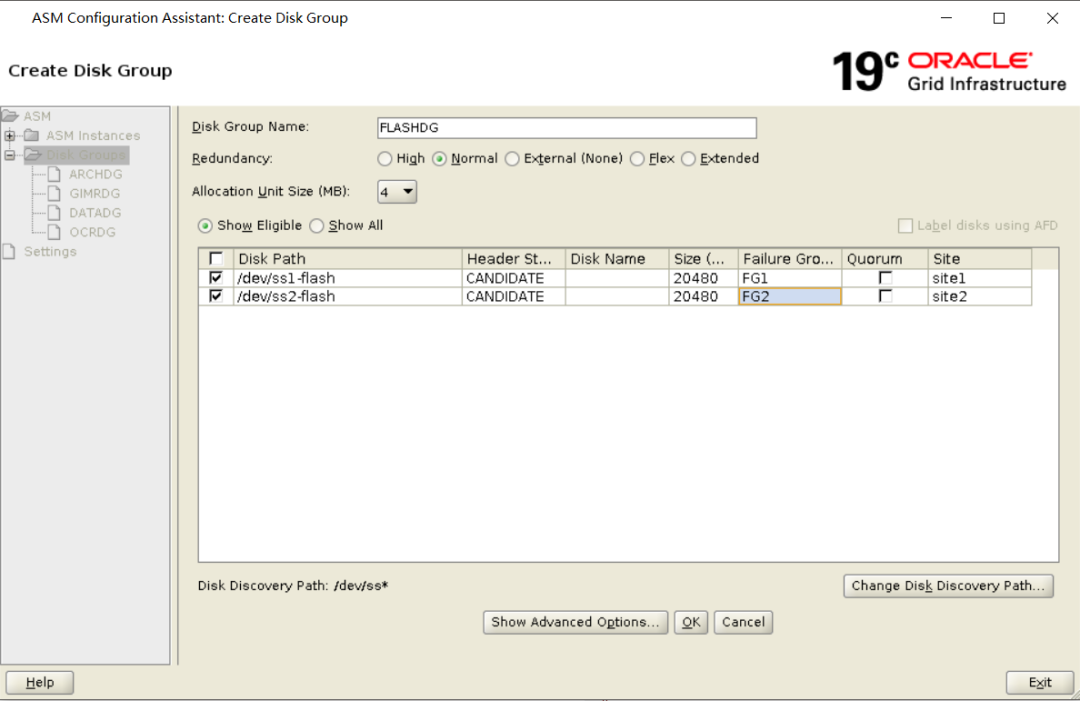Click the ASM root folder icon
The image size is (1080, 701).
tap(10, 116)
